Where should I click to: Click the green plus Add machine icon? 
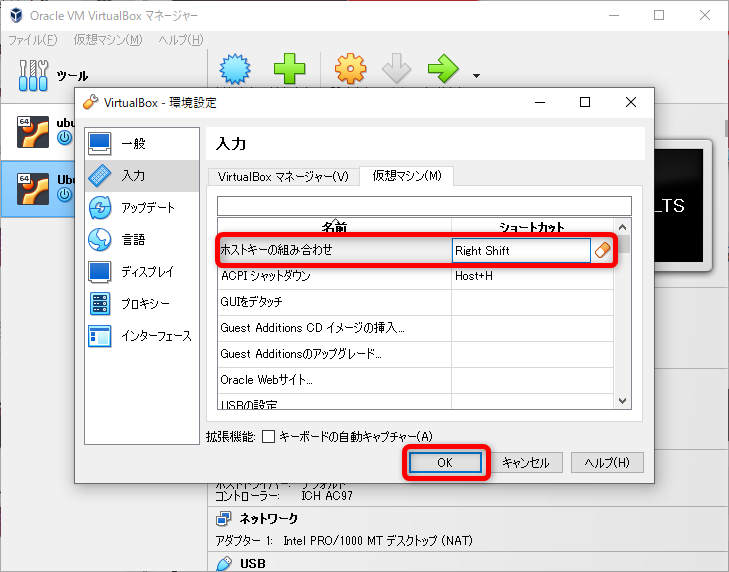point(289,68)
